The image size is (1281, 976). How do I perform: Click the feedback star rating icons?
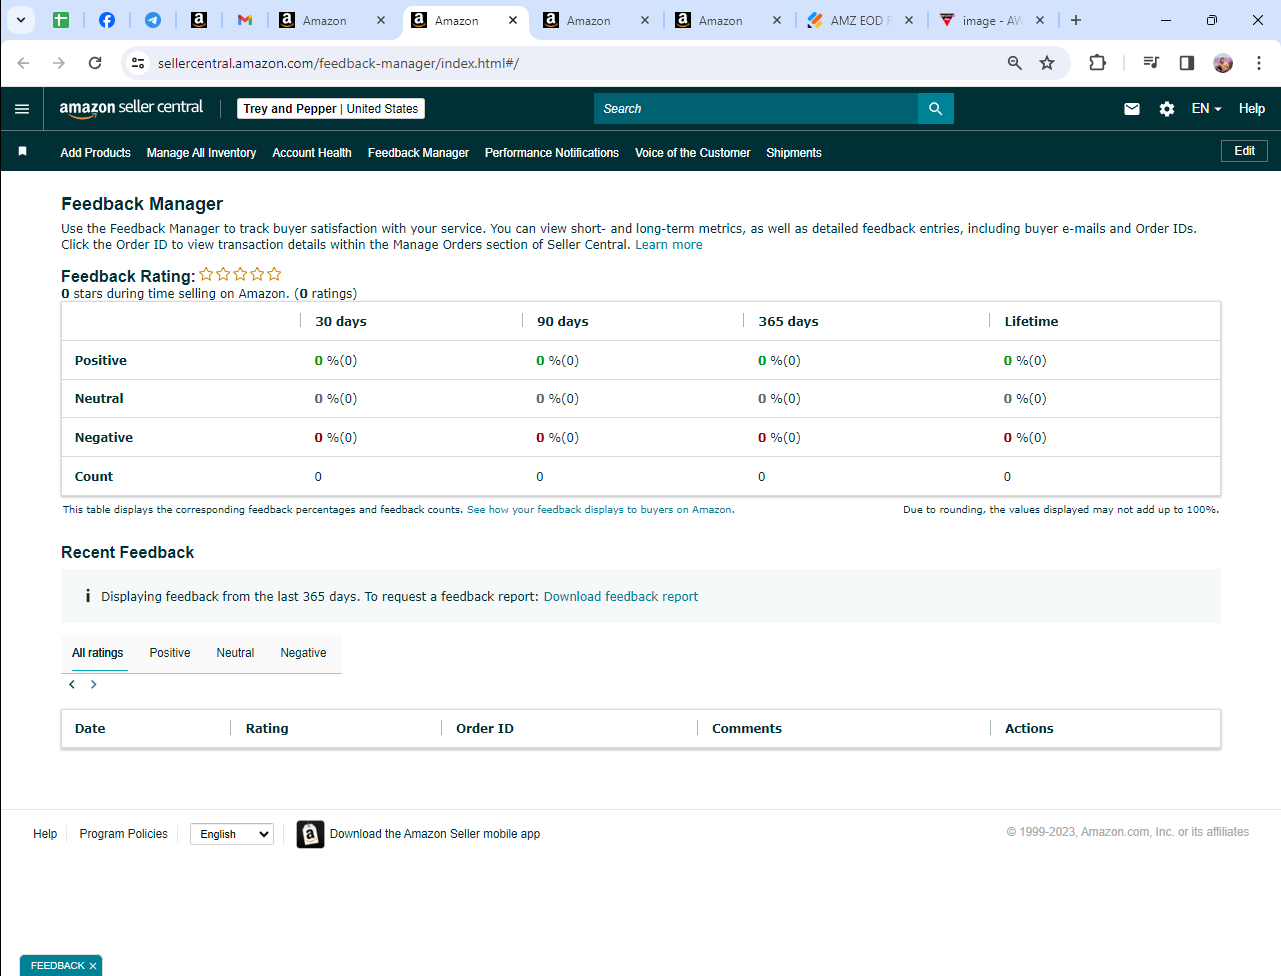click(x=240, y=274)
